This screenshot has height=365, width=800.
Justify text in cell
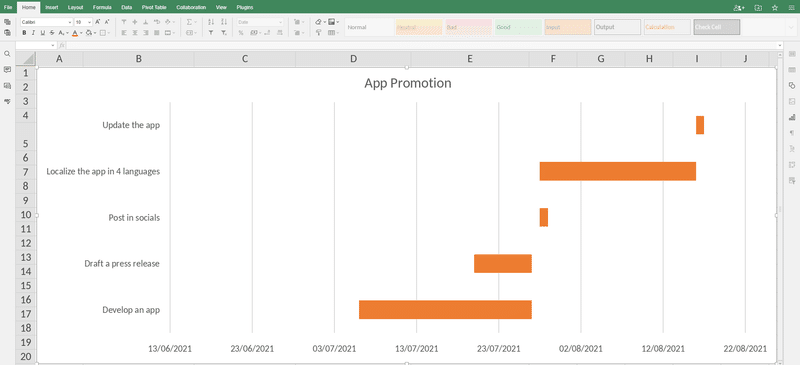click(x=157, y=33)
